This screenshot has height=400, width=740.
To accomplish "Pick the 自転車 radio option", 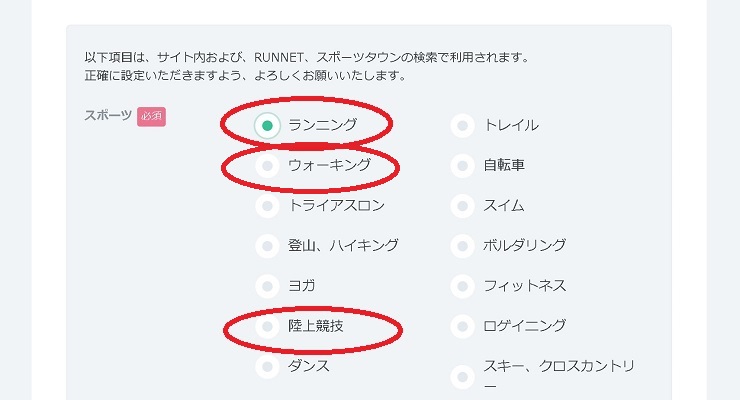I will (462, 166).
